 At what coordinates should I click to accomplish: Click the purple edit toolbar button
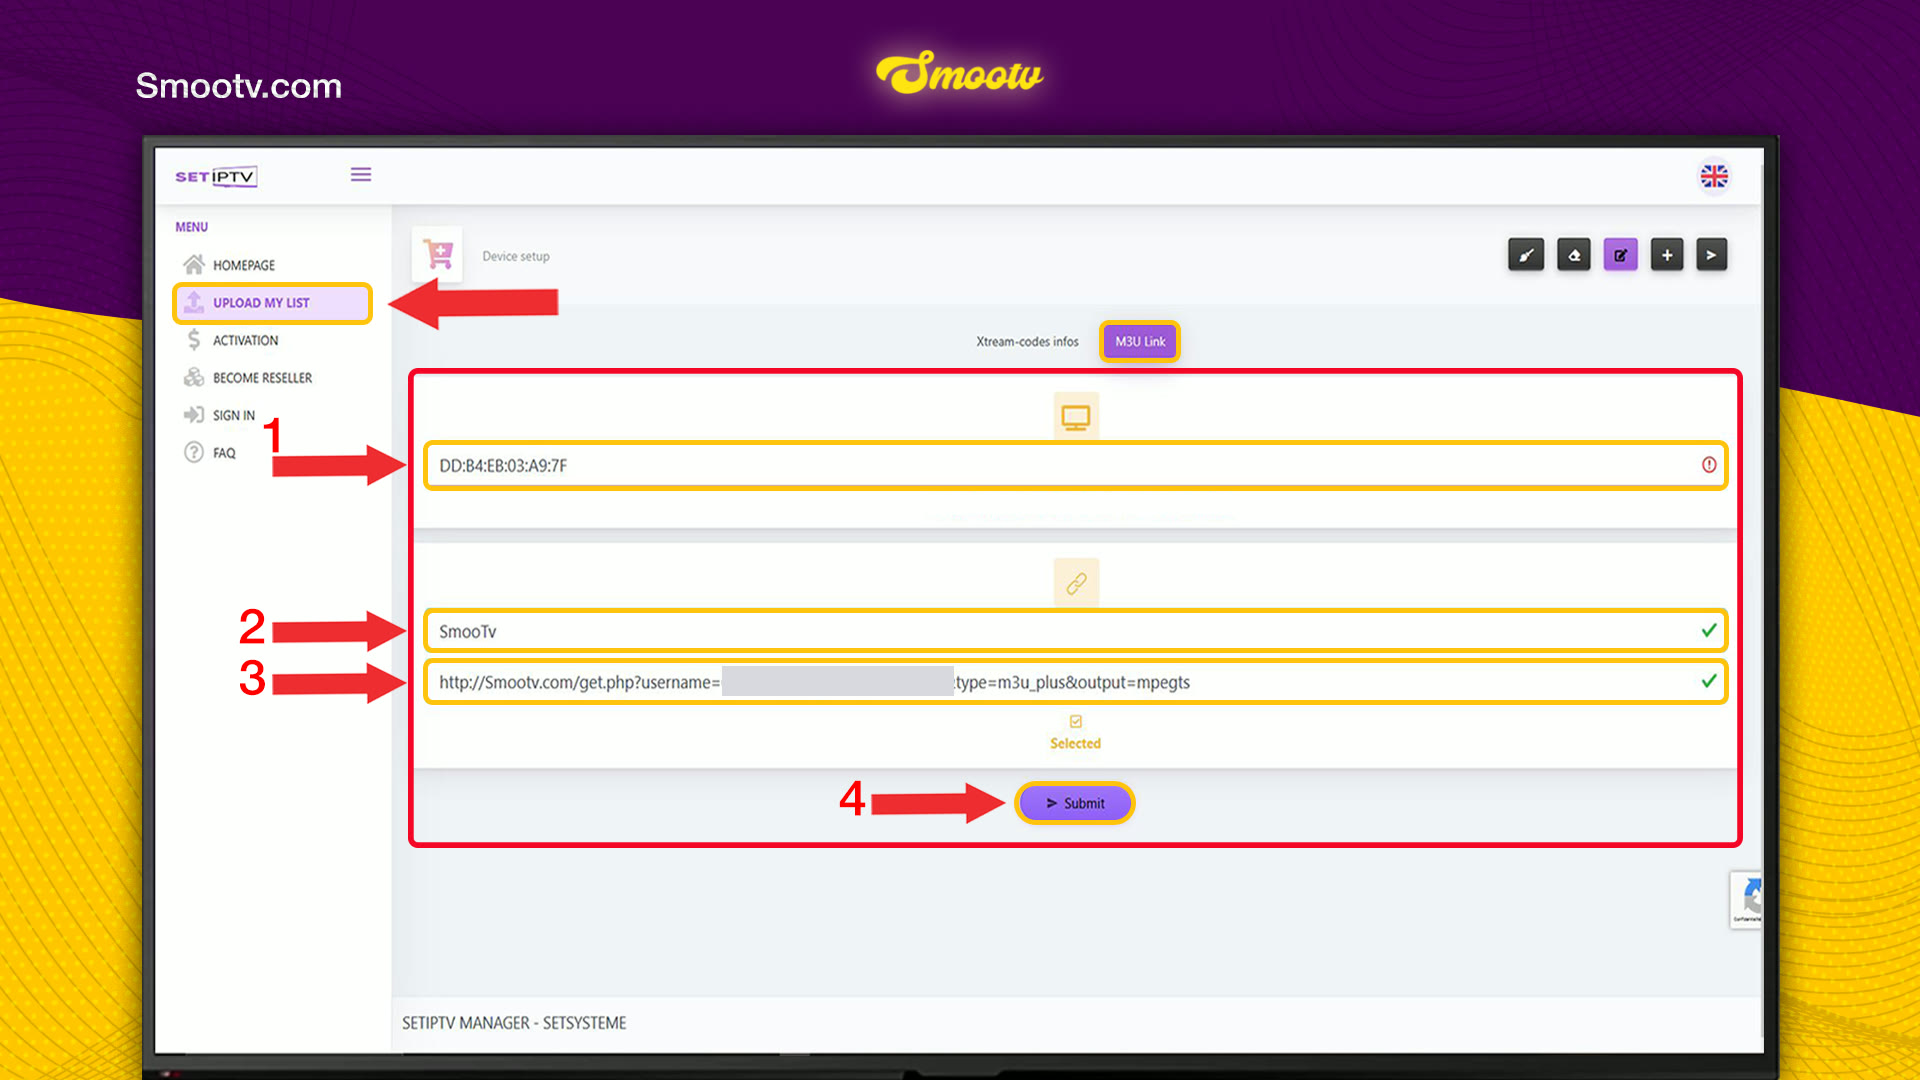[x=1620, y=255]
